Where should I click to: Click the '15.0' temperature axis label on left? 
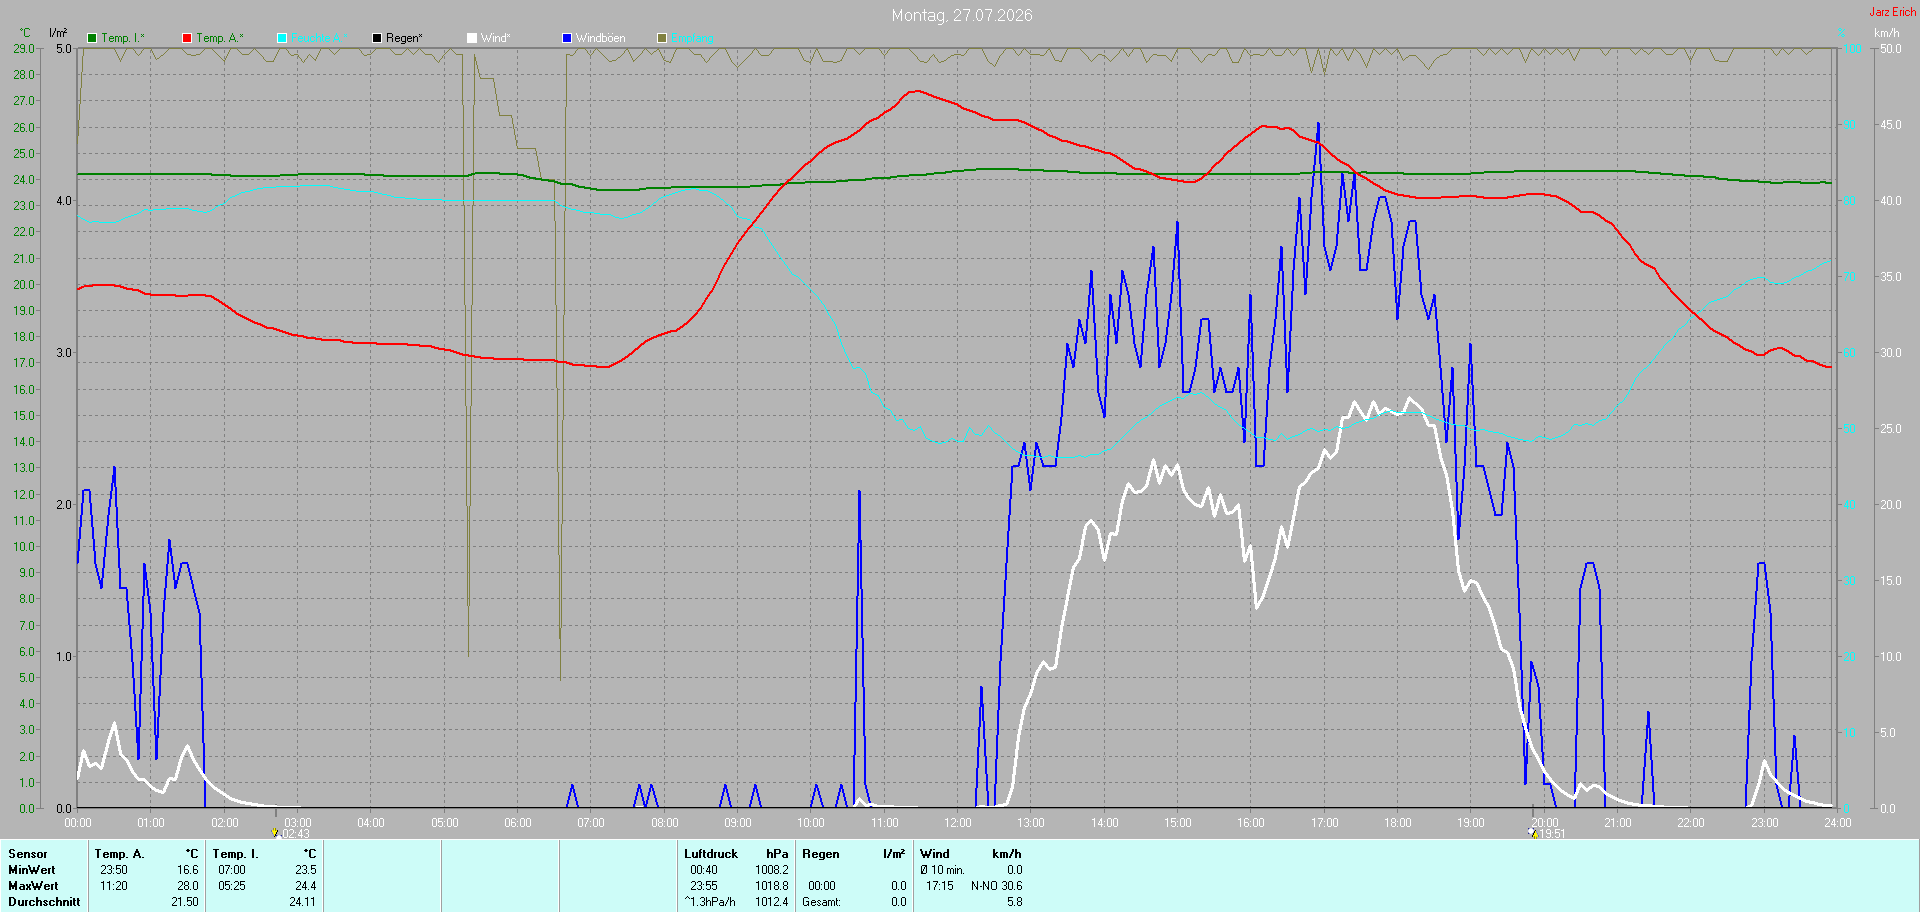click(24, 416)
